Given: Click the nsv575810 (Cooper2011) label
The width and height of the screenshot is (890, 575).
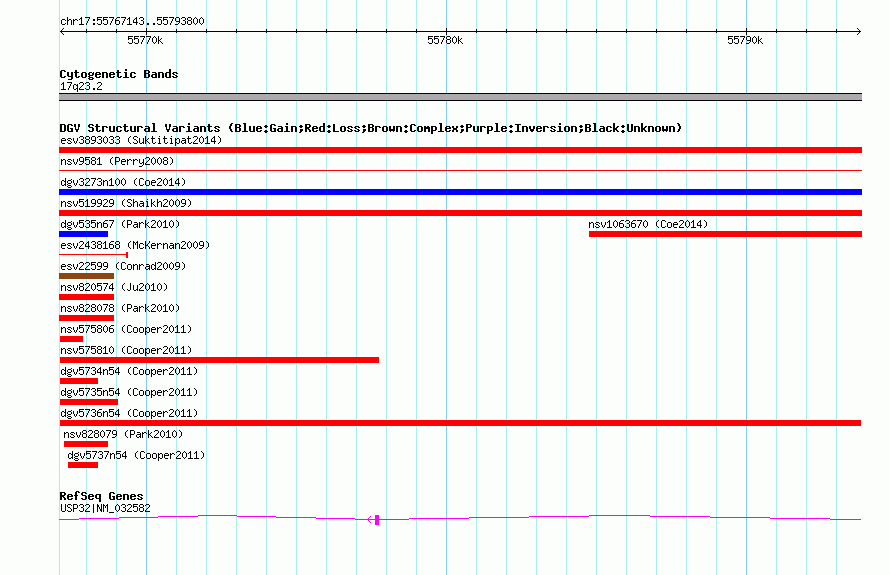Looking at the screenshot, I should pos(126,350).
